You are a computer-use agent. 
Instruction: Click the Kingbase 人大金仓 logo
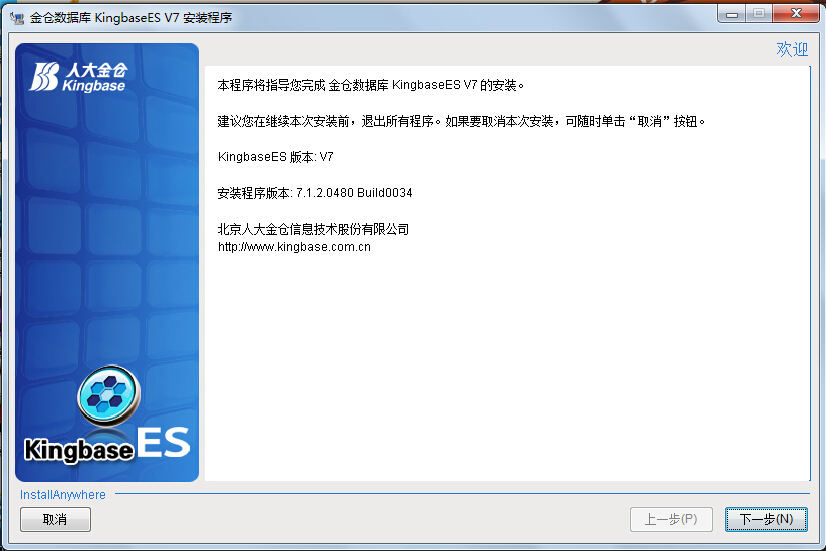click(x=78, y=77)
